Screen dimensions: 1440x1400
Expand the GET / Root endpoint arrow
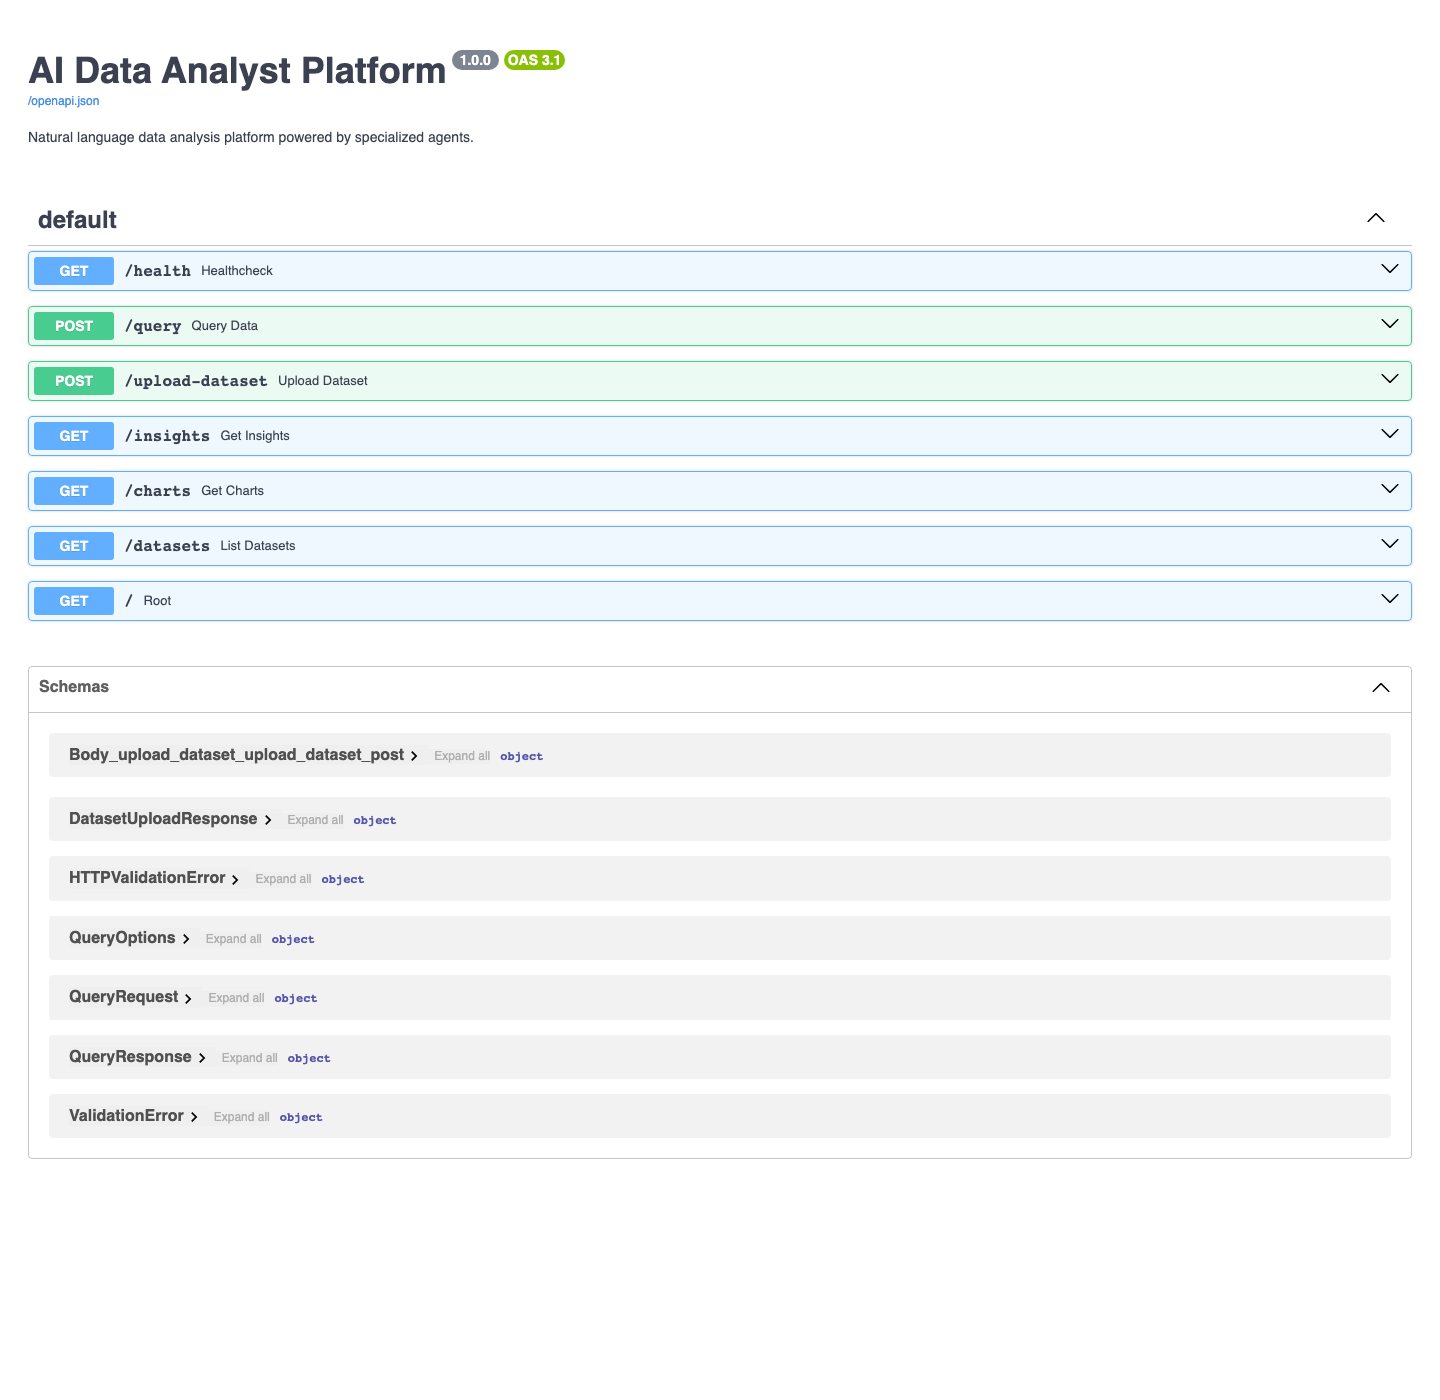tap(1390, 599)
